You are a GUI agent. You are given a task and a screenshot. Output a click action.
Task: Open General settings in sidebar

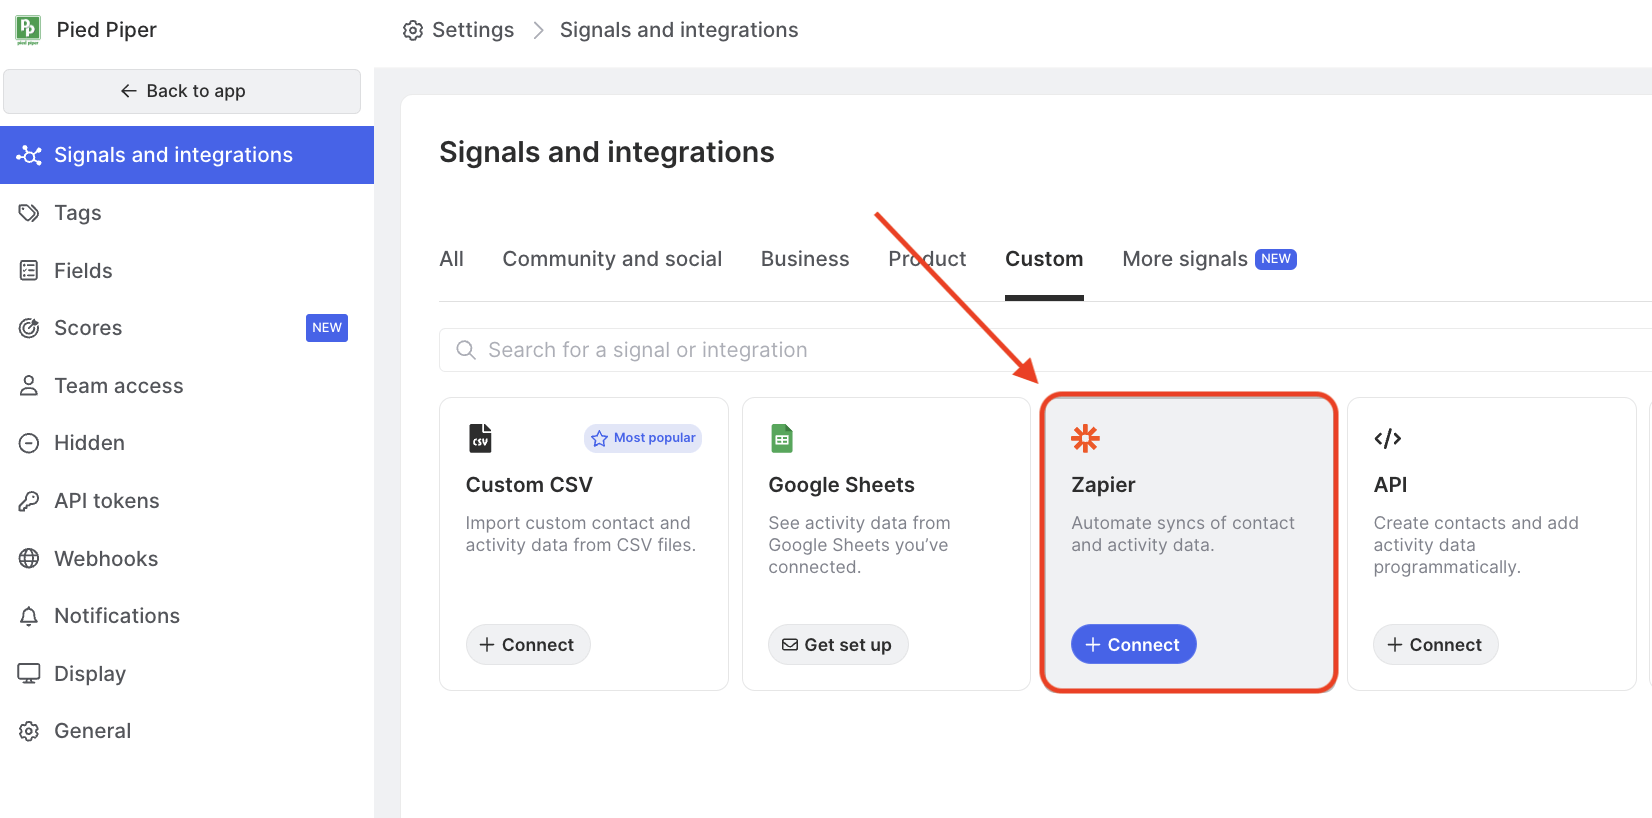point(187,731)
